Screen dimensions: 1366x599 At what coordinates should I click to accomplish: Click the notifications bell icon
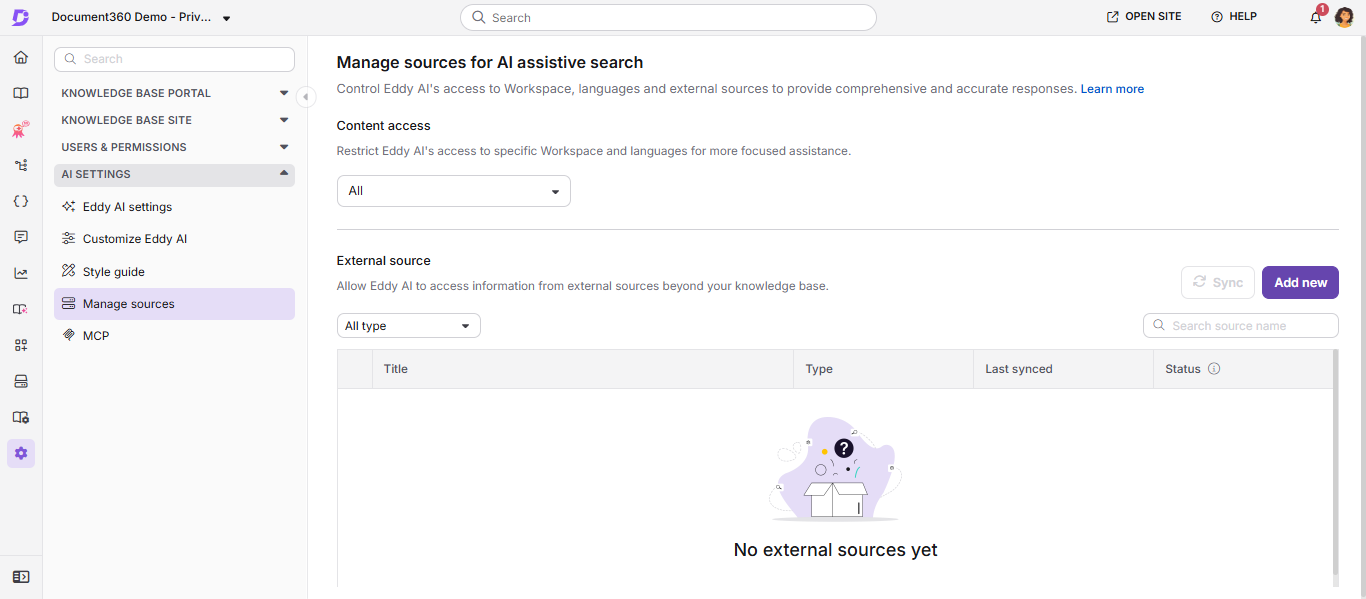(x=1316, y=17)
